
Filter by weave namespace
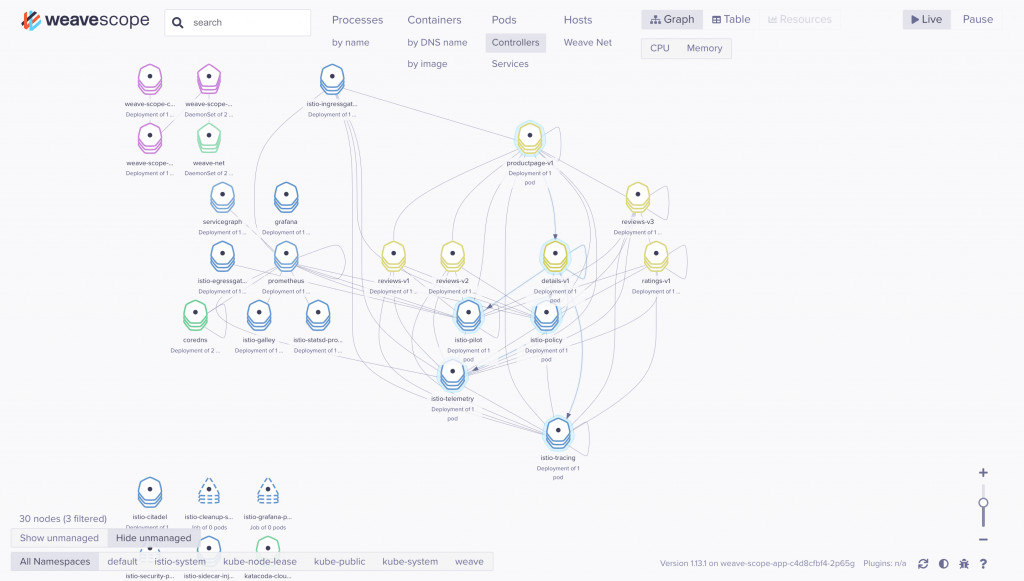tap(469, 561)
